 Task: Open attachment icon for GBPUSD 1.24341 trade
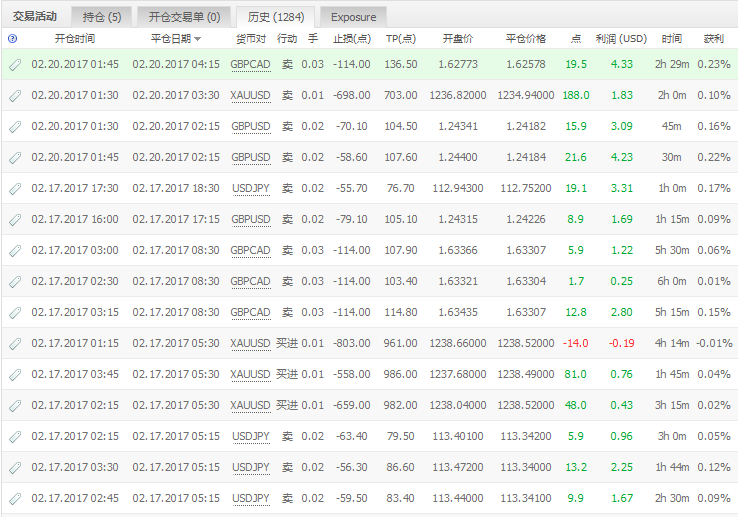[15, 127]
